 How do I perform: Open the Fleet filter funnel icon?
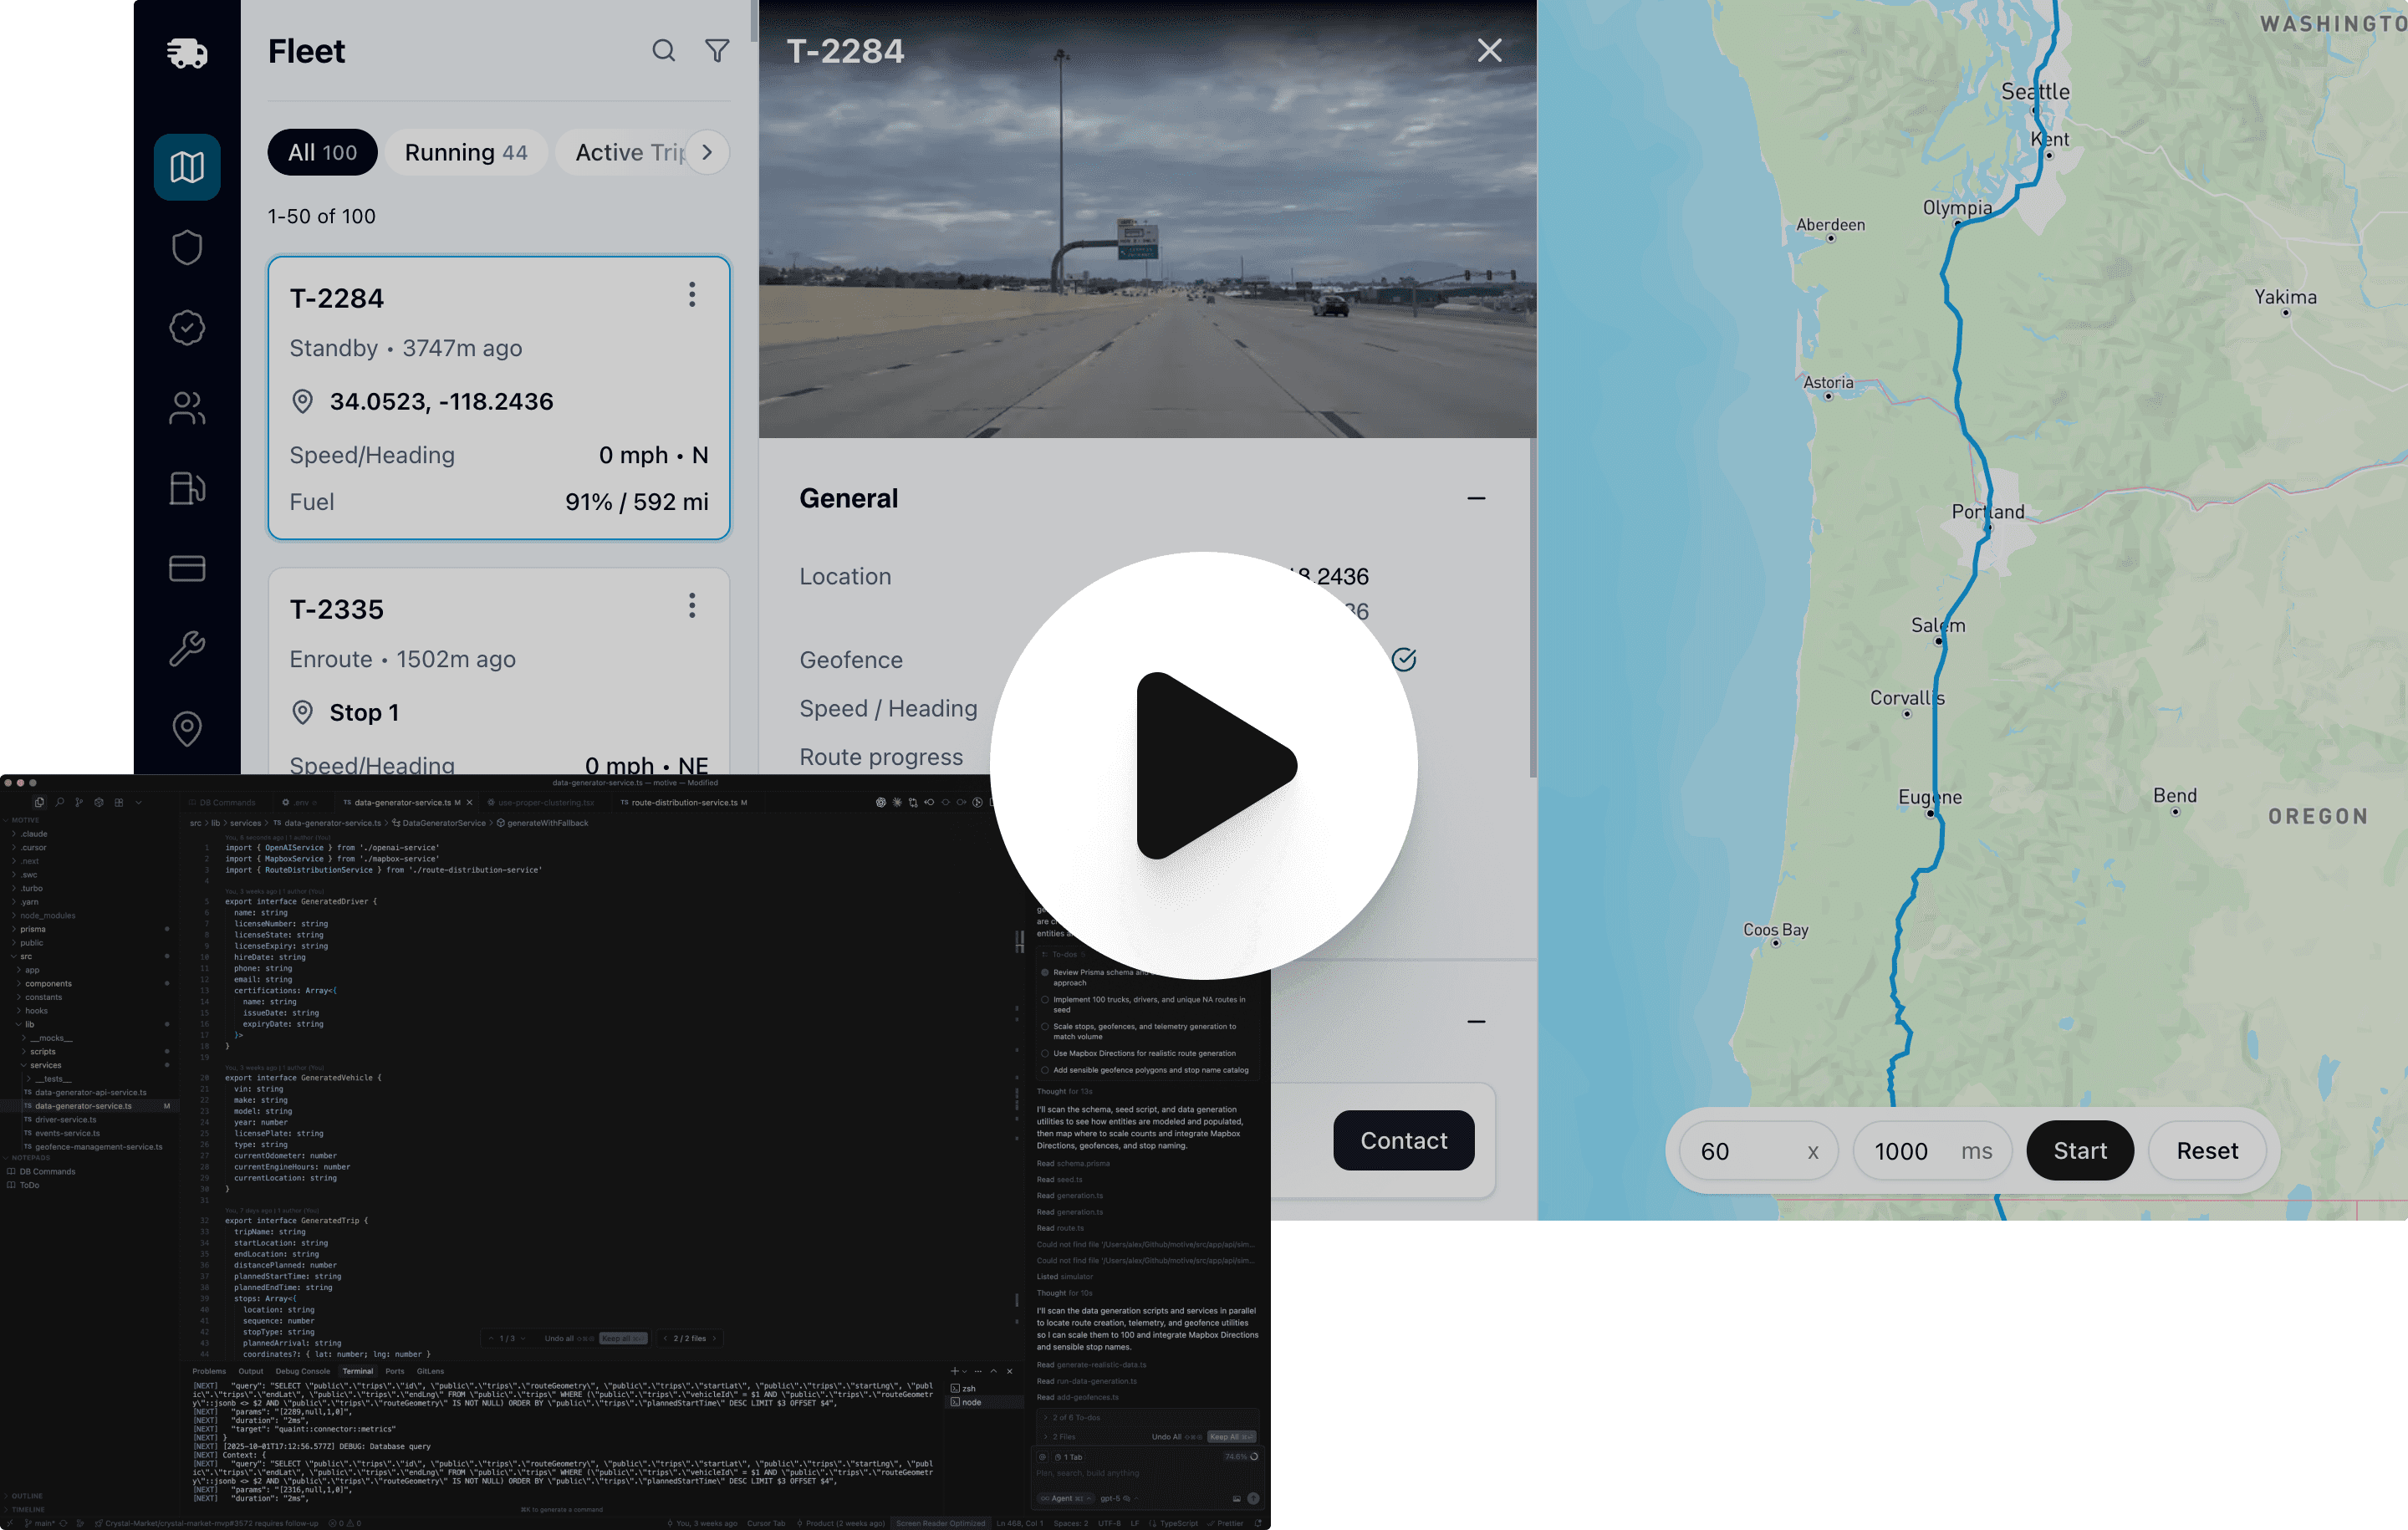(717, 51)
